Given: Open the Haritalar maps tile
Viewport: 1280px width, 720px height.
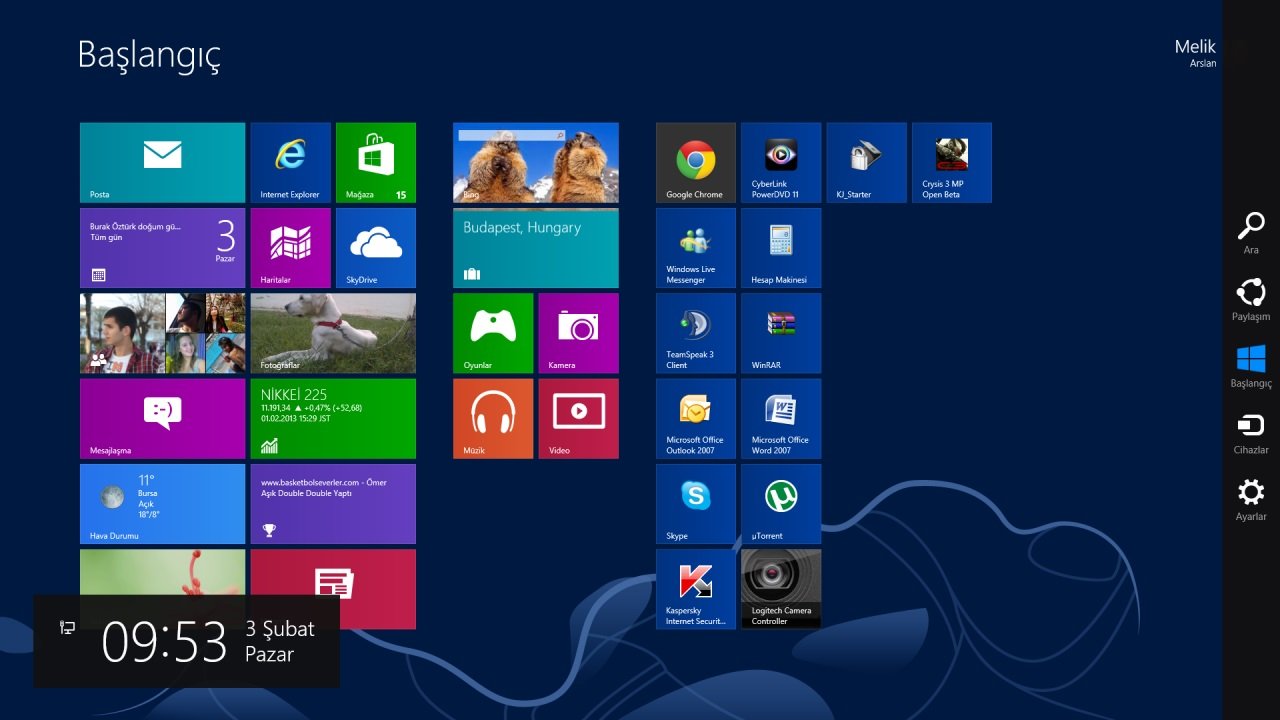Looking at the screenshot, I should (x=290, y=248).
